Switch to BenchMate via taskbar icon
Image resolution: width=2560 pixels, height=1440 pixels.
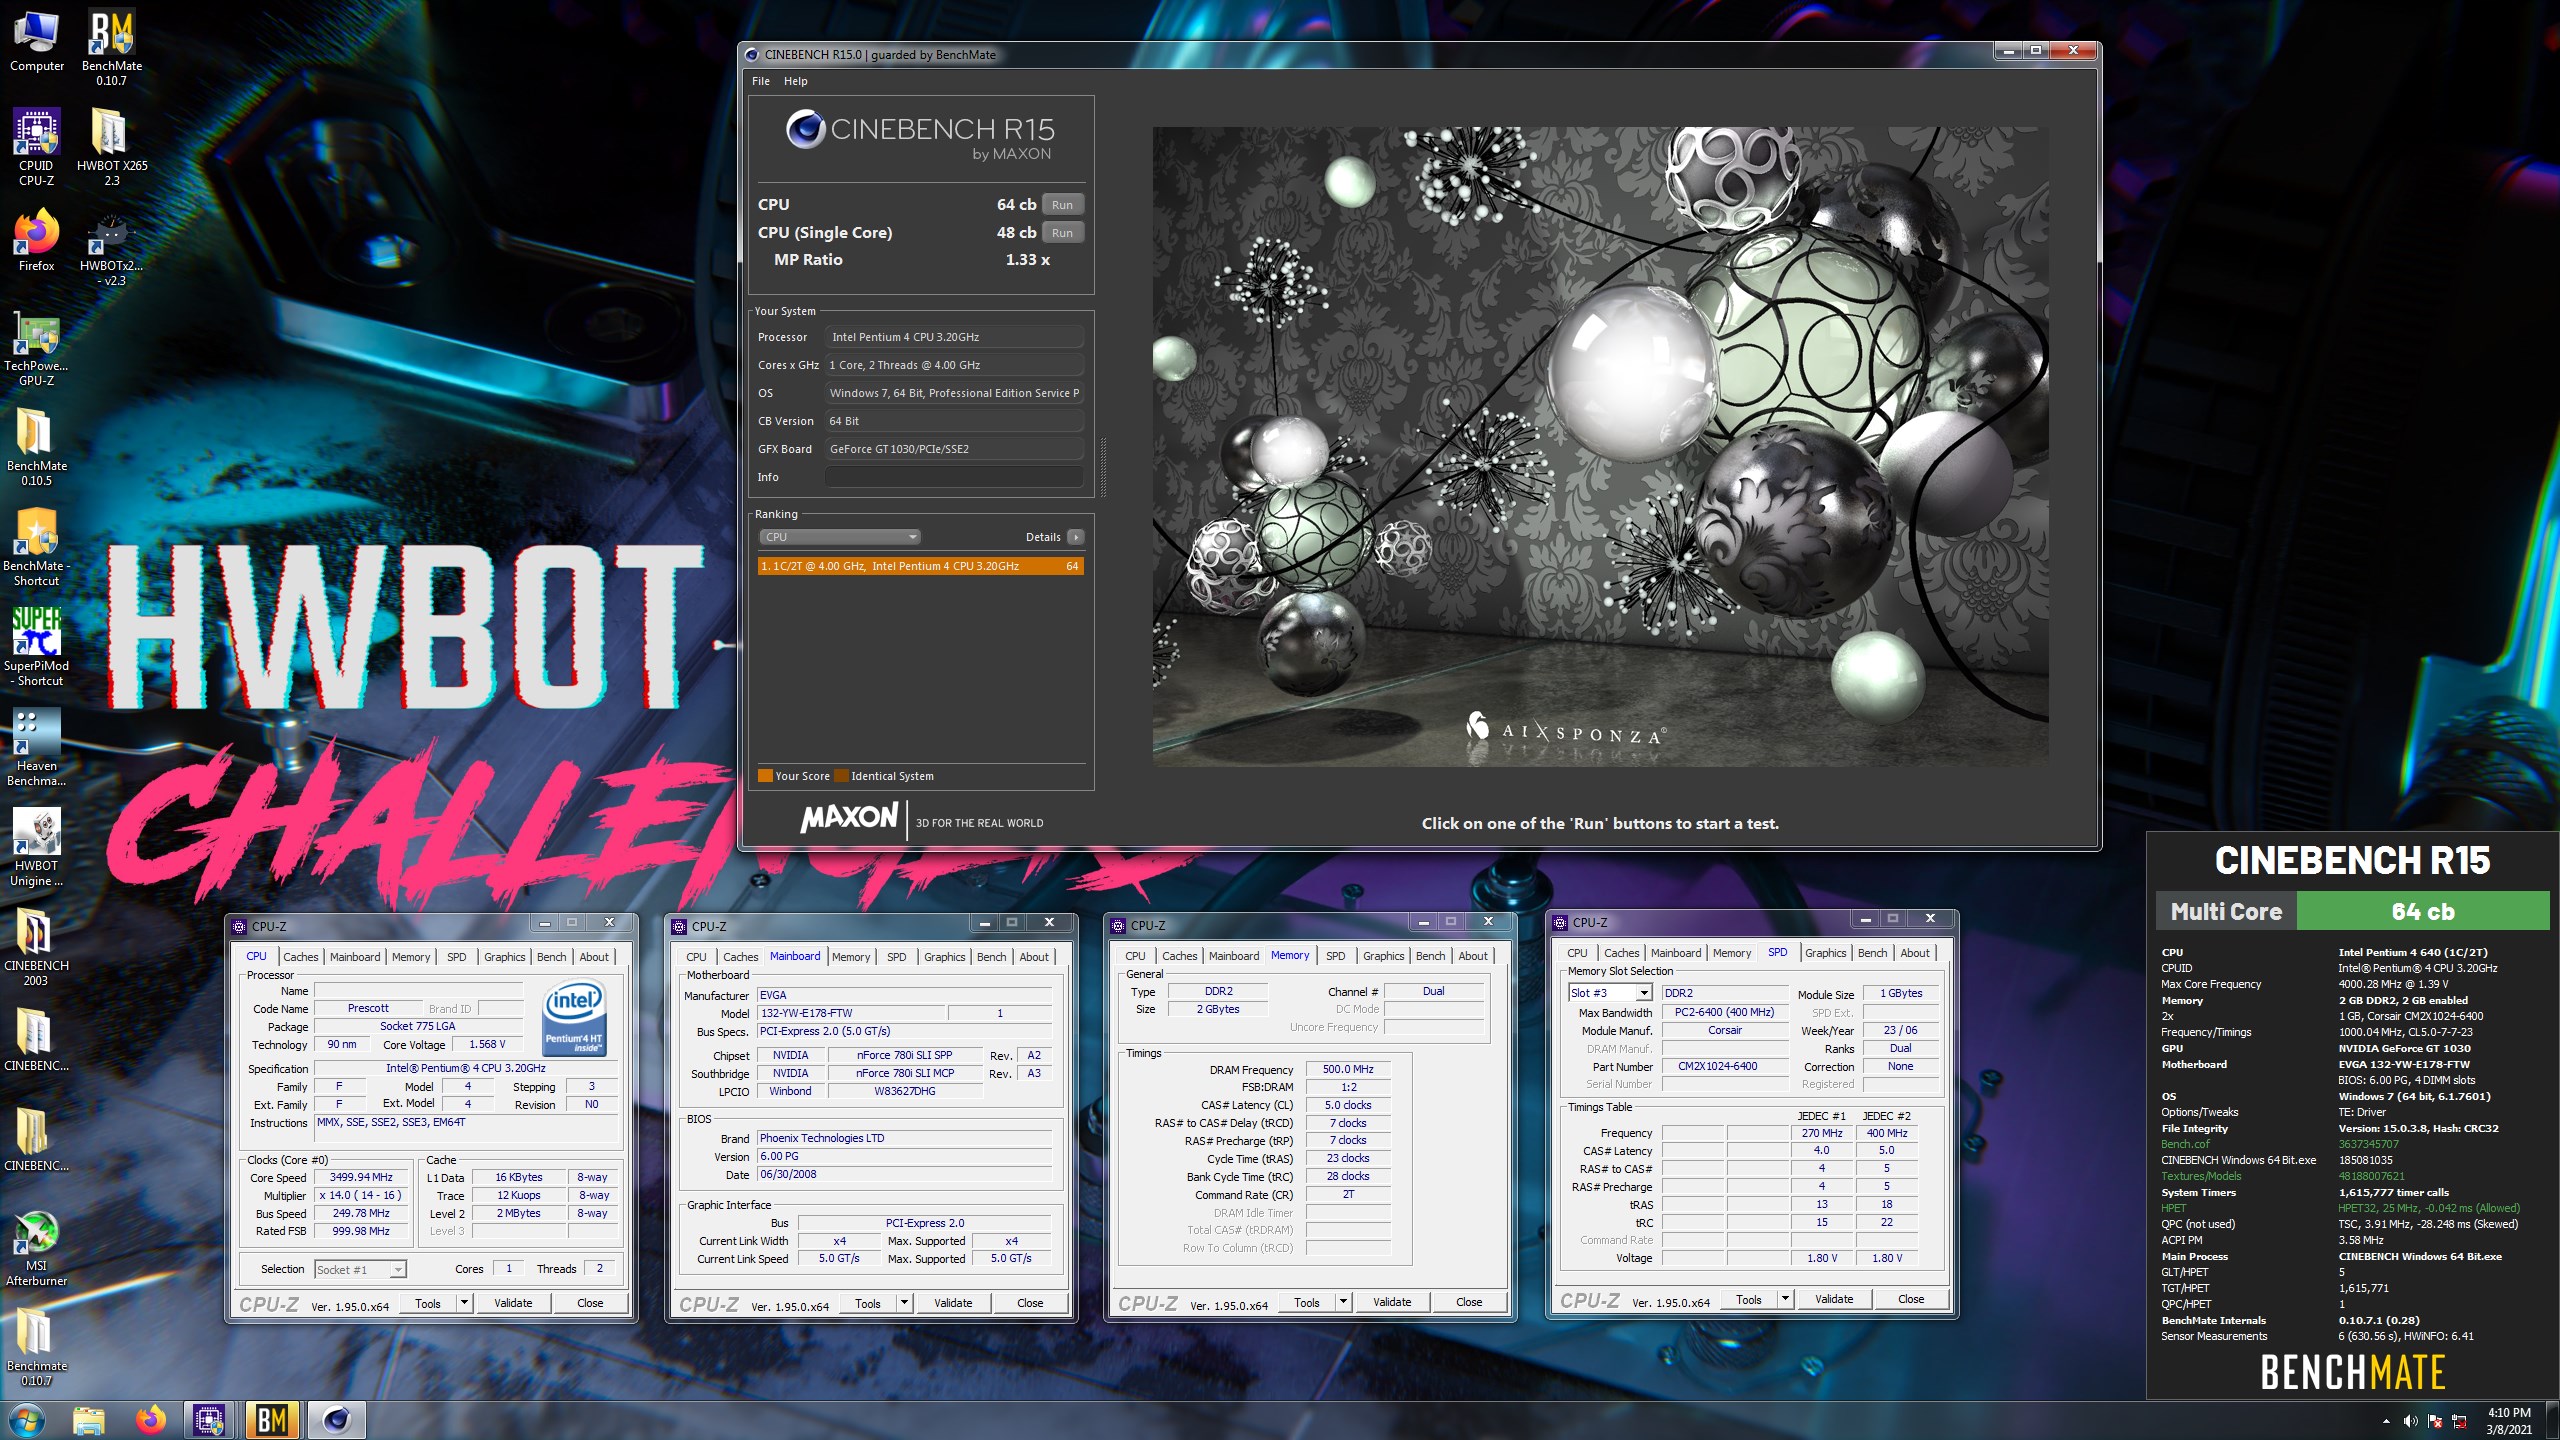(x=272, y=1420)
